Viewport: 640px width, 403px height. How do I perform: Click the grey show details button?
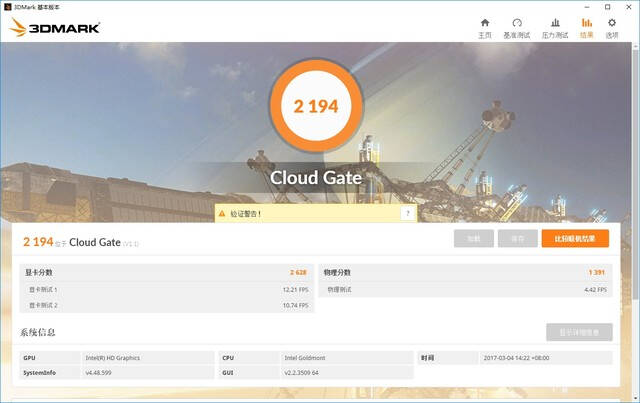click(x=579, y=332)
